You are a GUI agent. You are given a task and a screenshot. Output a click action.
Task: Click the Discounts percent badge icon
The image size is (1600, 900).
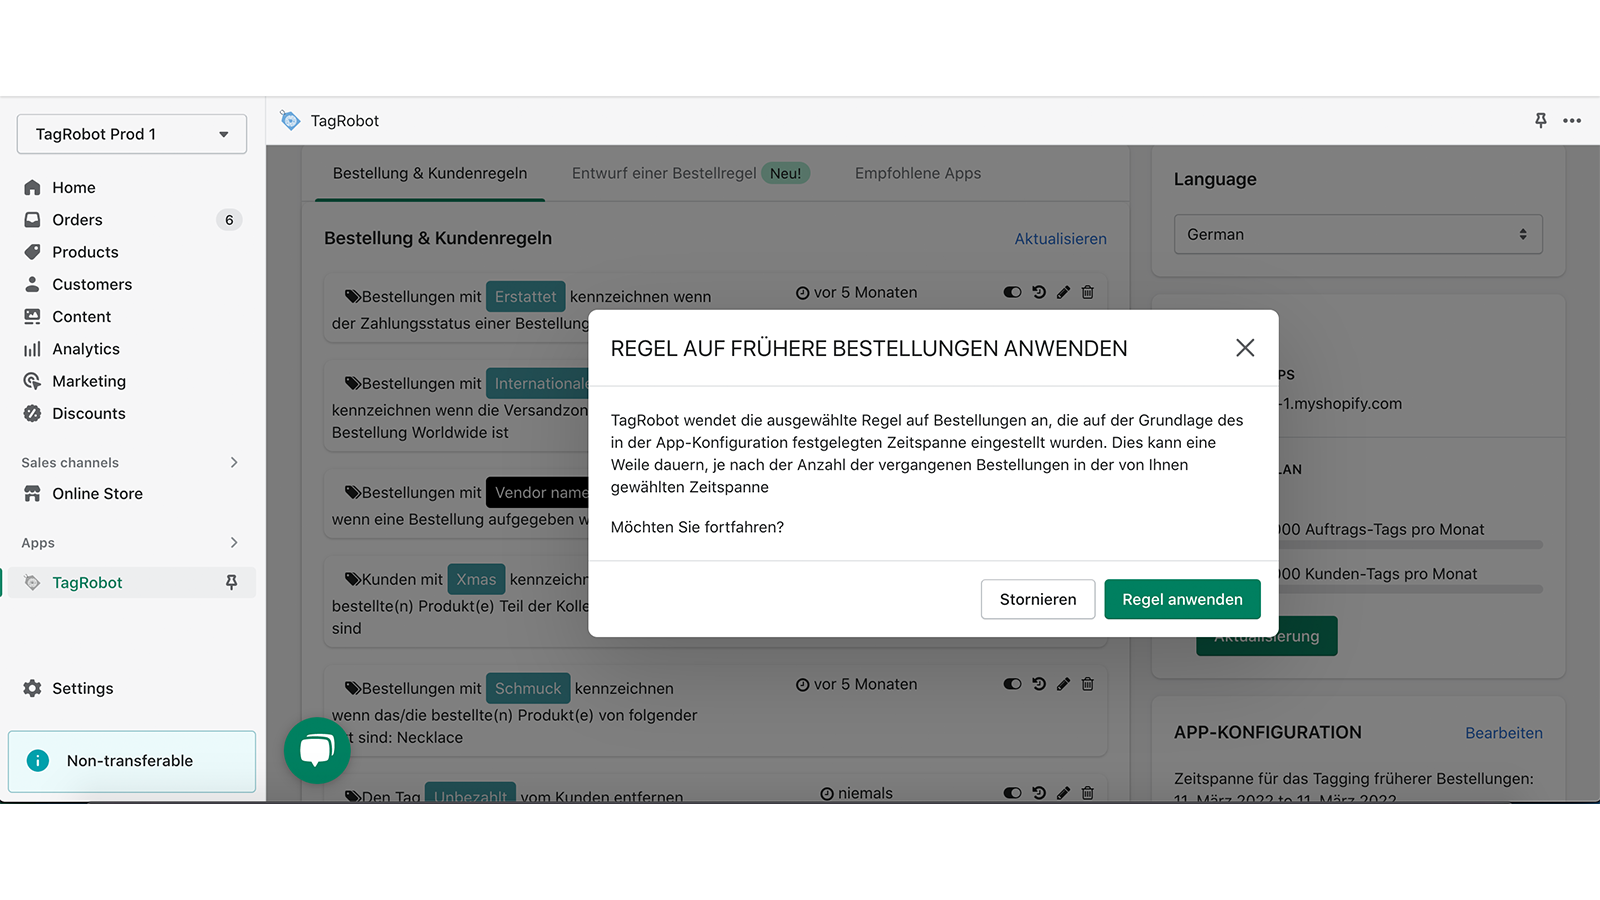tap(32, 413)
